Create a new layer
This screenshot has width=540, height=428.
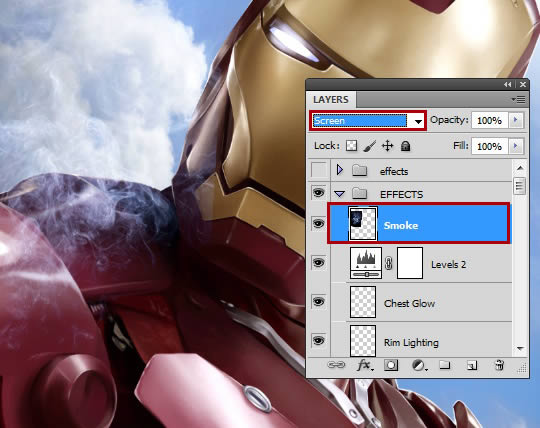pos(472,365)
